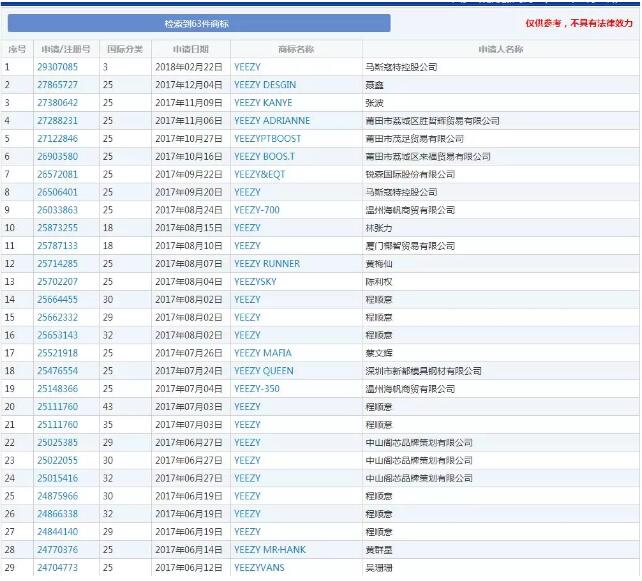Click the 国际分类 column header
Image resolution: width=642 pixels, height=581 pixels.
pos(125,50)
